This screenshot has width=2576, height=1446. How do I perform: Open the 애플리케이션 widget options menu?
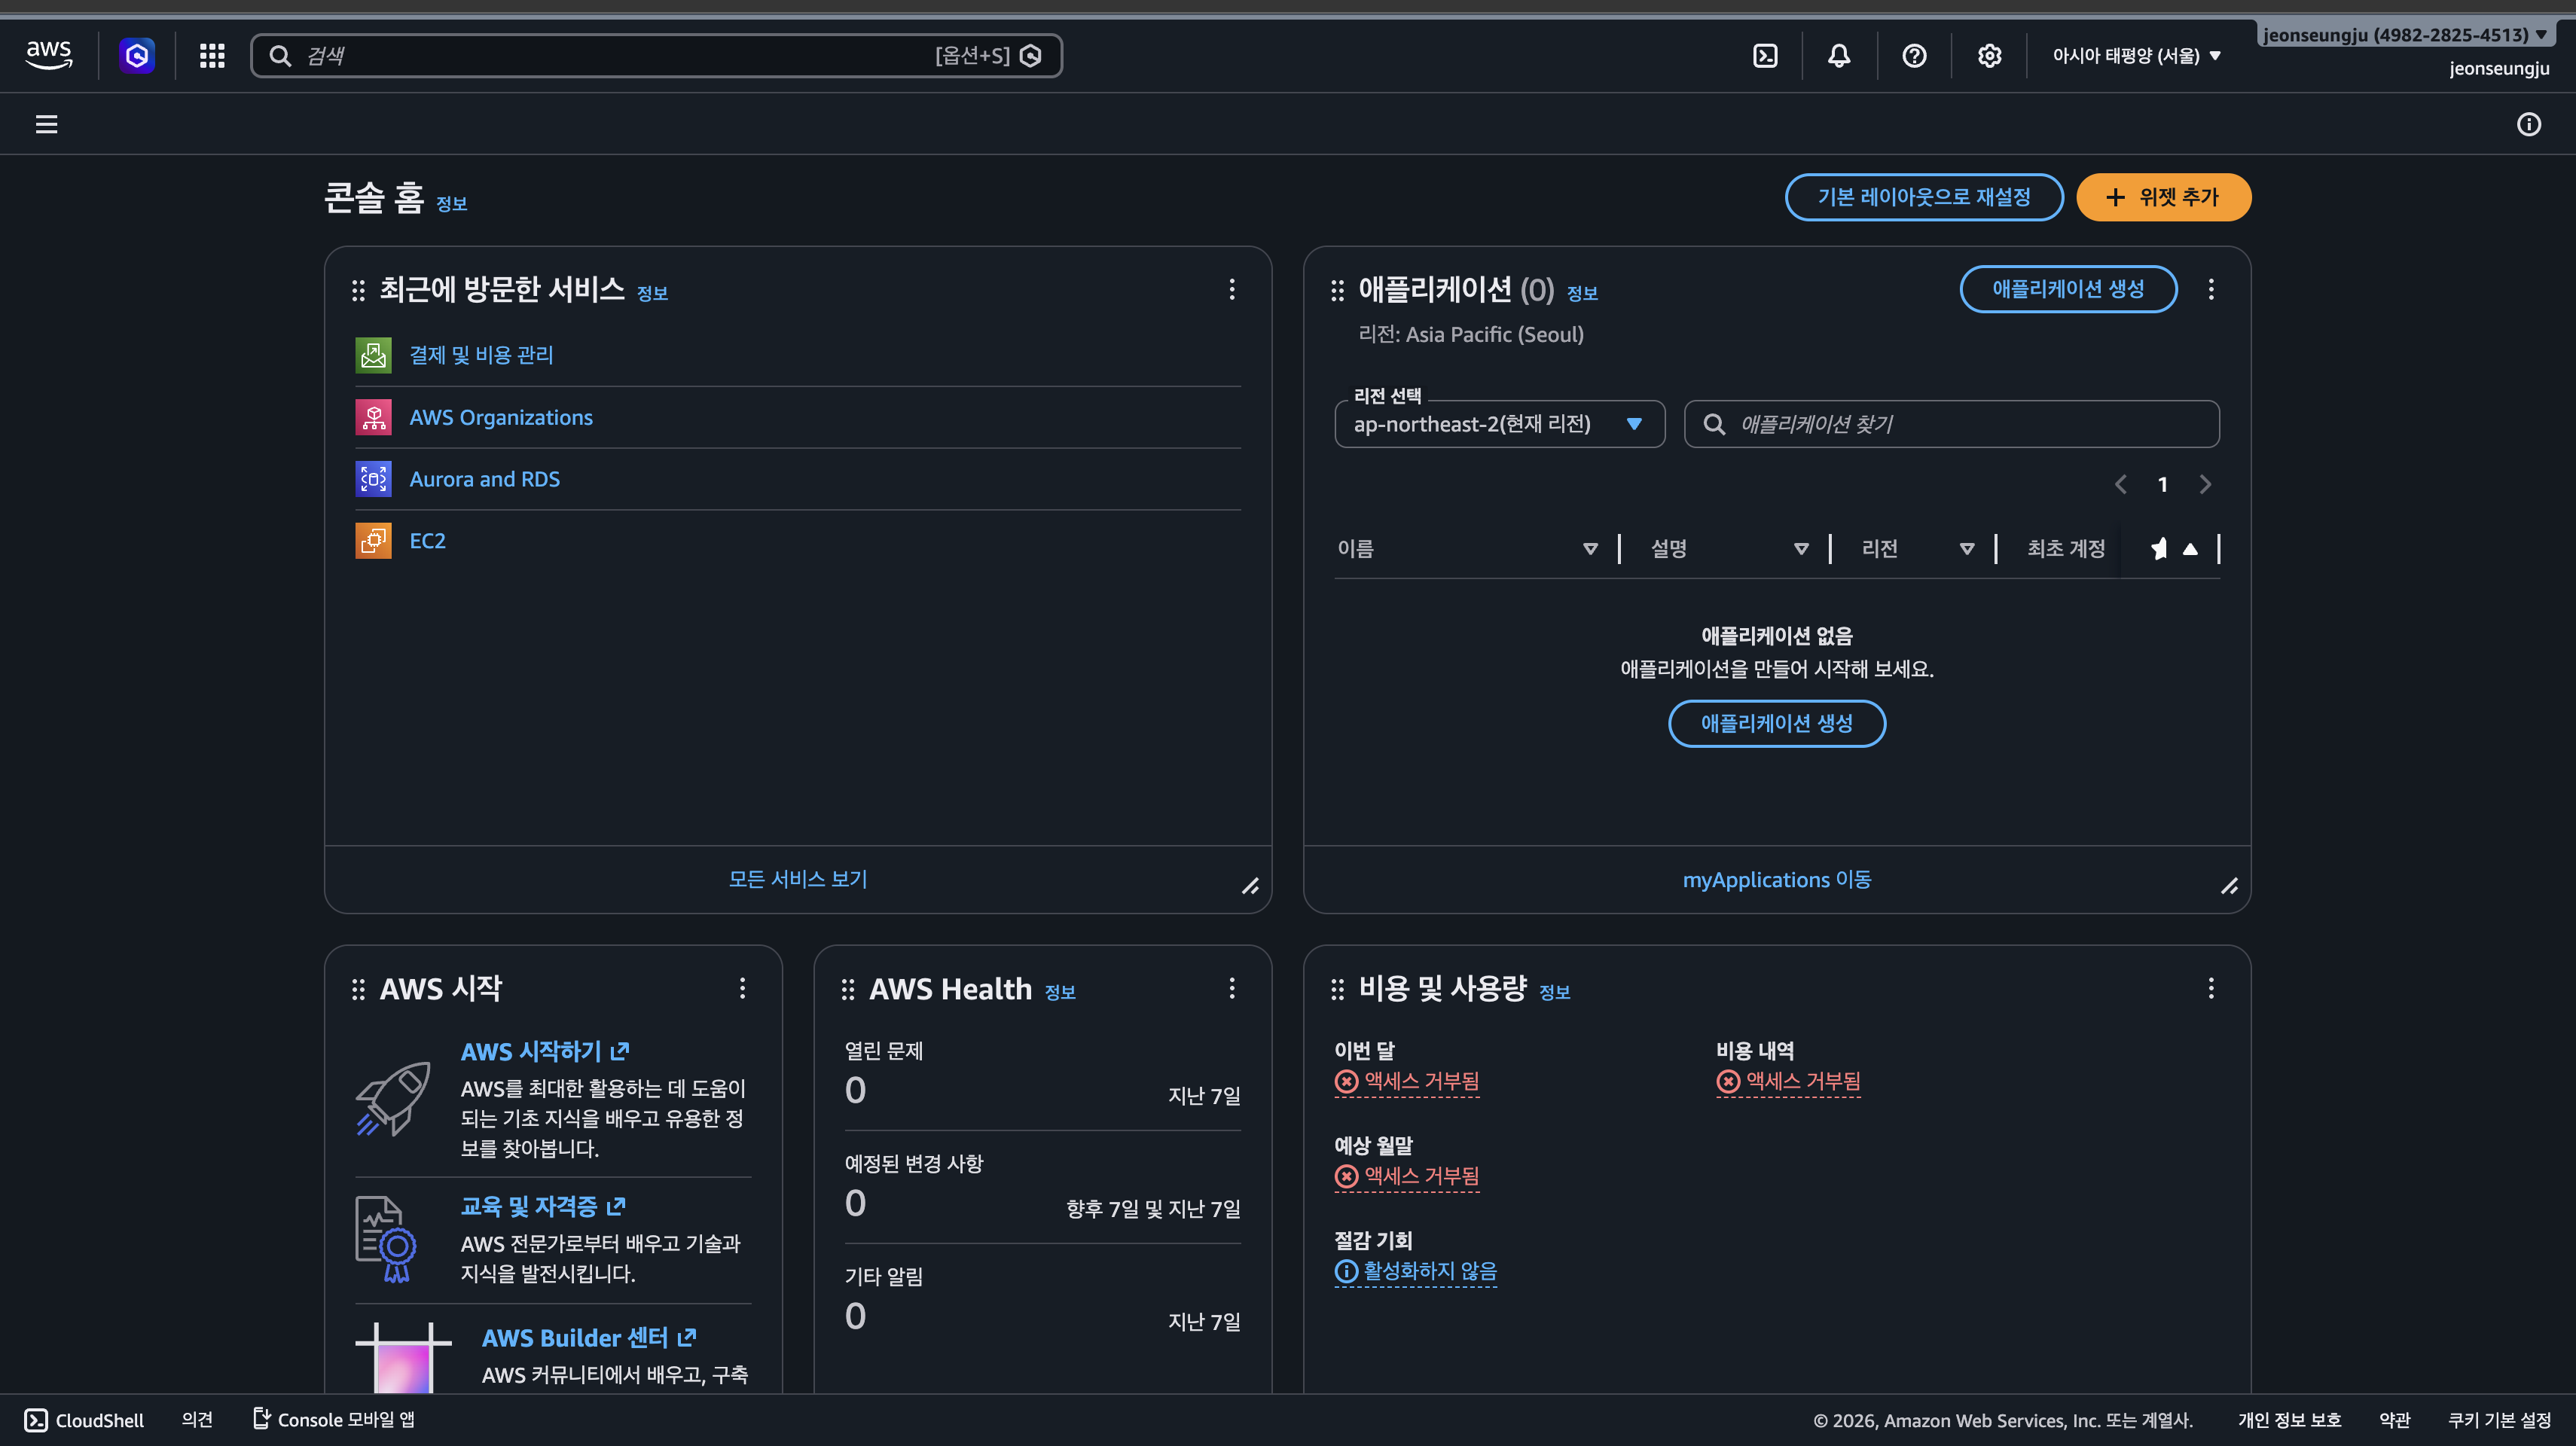coord(2211,289)
